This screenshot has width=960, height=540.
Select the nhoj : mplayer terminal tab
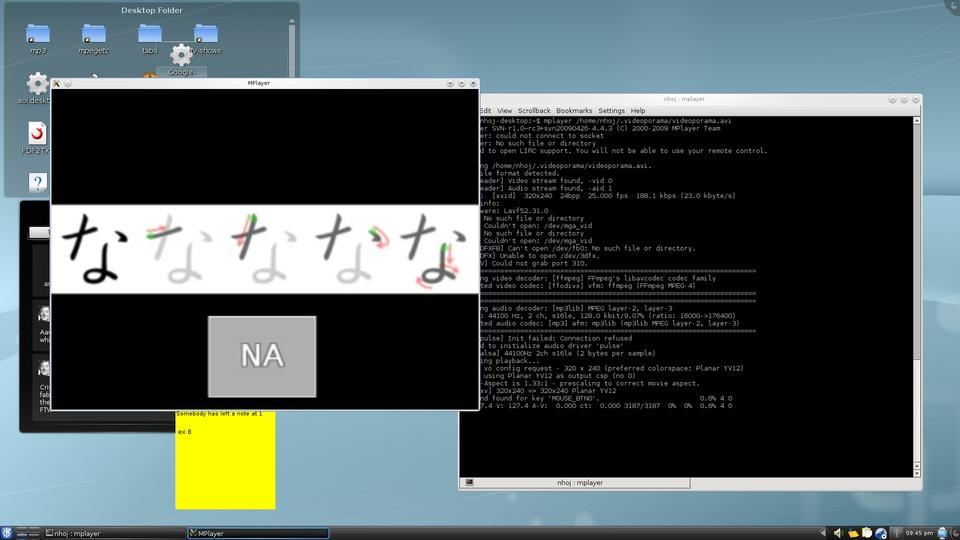pos(580,483)
